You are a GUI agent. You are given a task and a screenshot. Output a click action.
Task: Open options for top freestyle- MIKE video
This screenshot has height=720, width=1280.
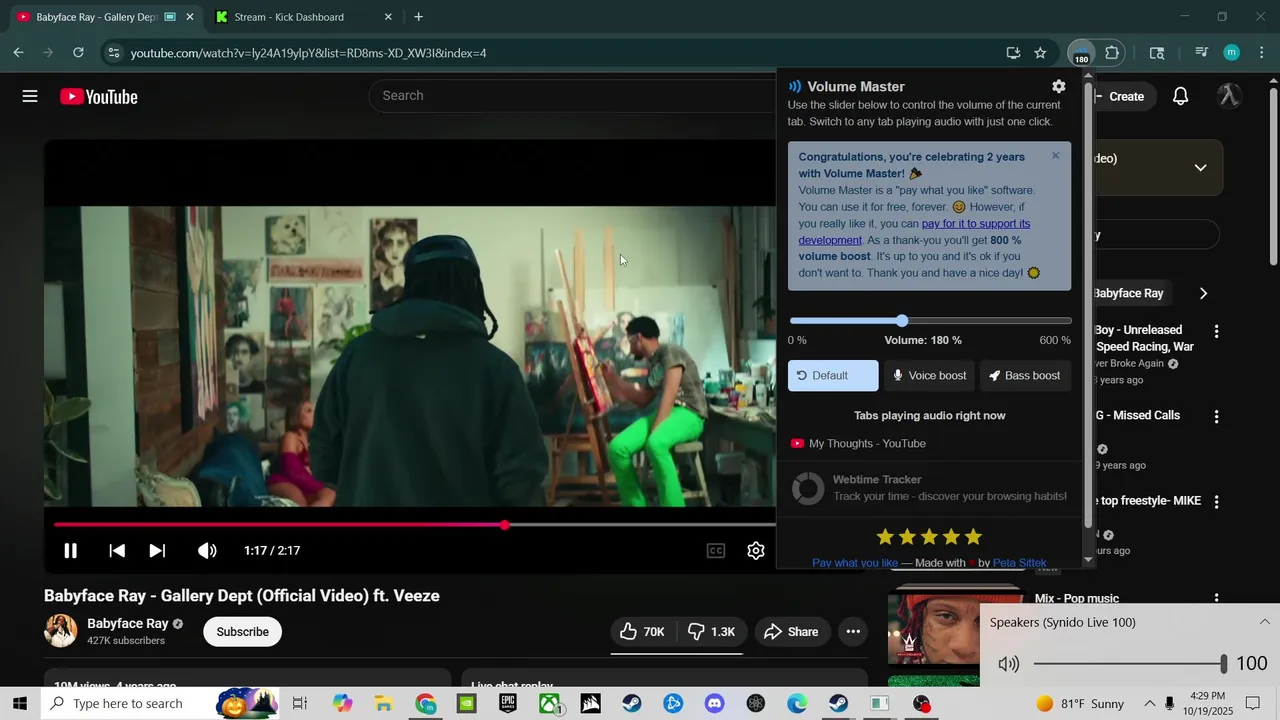1217,501
